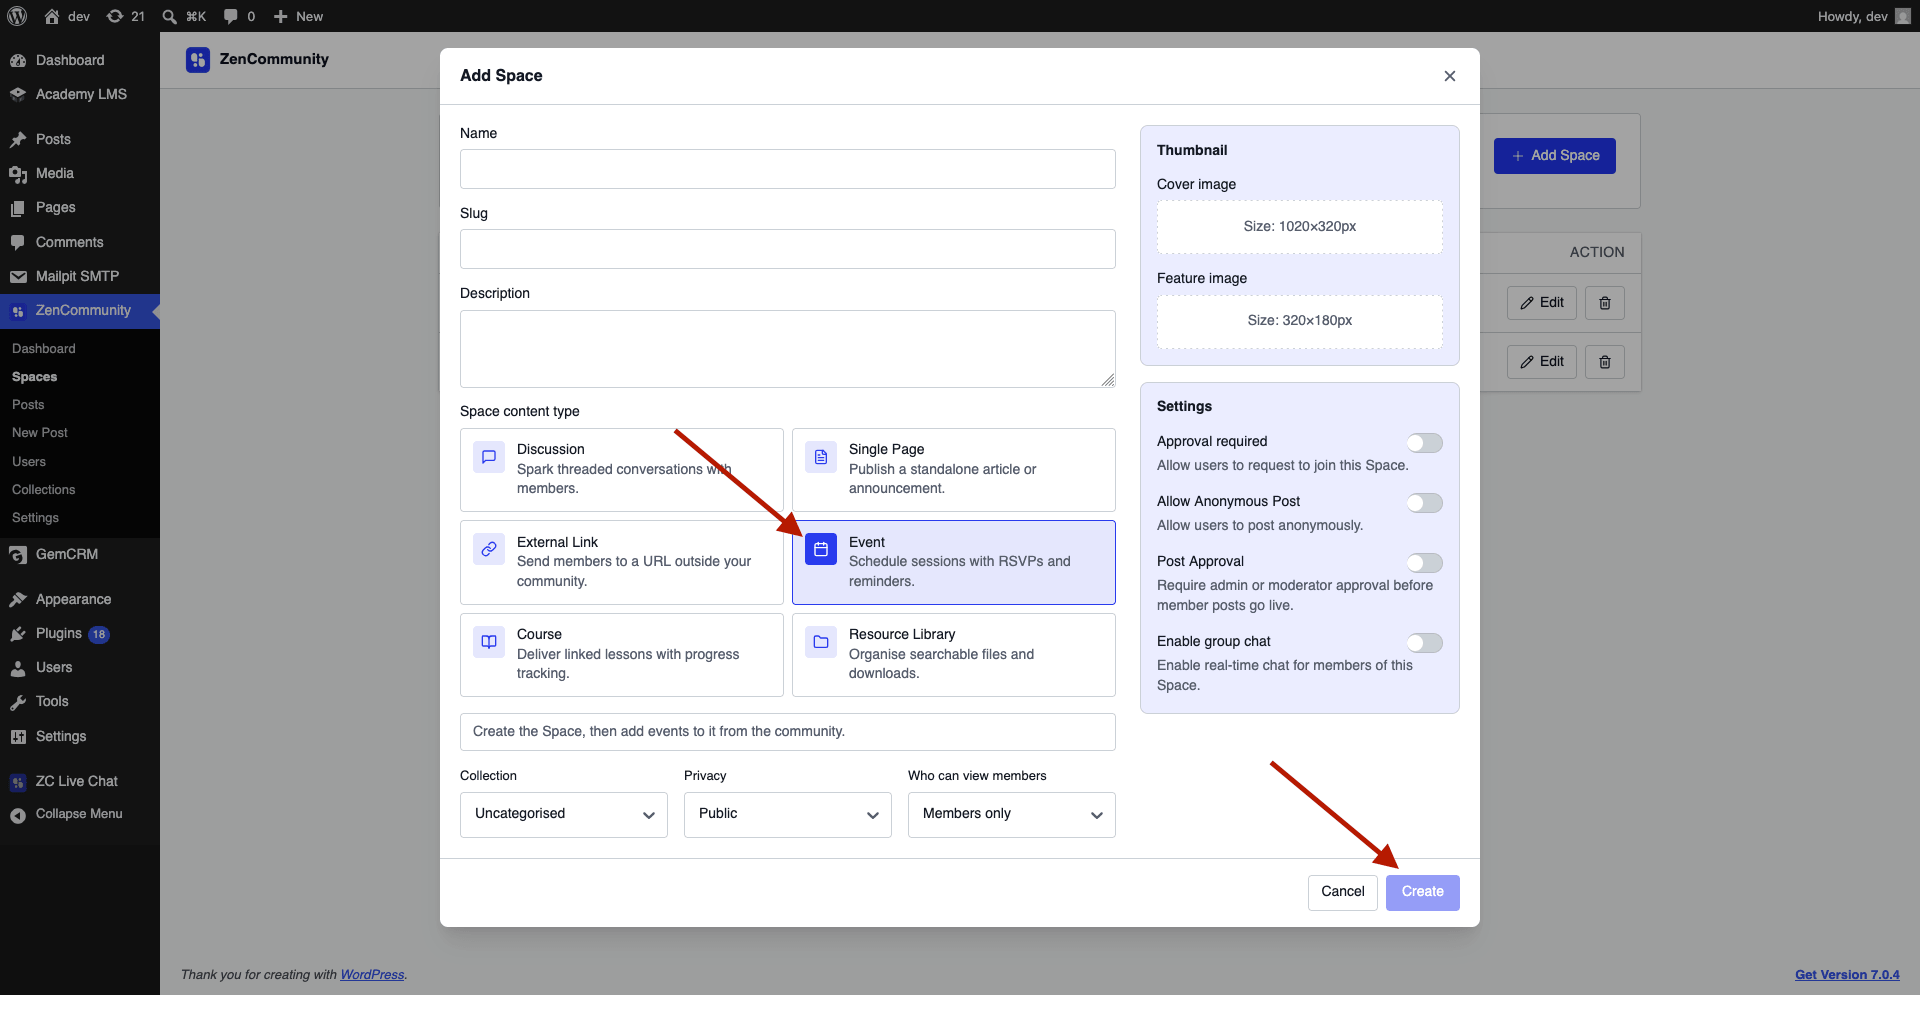Close the Add Space dialog

(1450, 76)
